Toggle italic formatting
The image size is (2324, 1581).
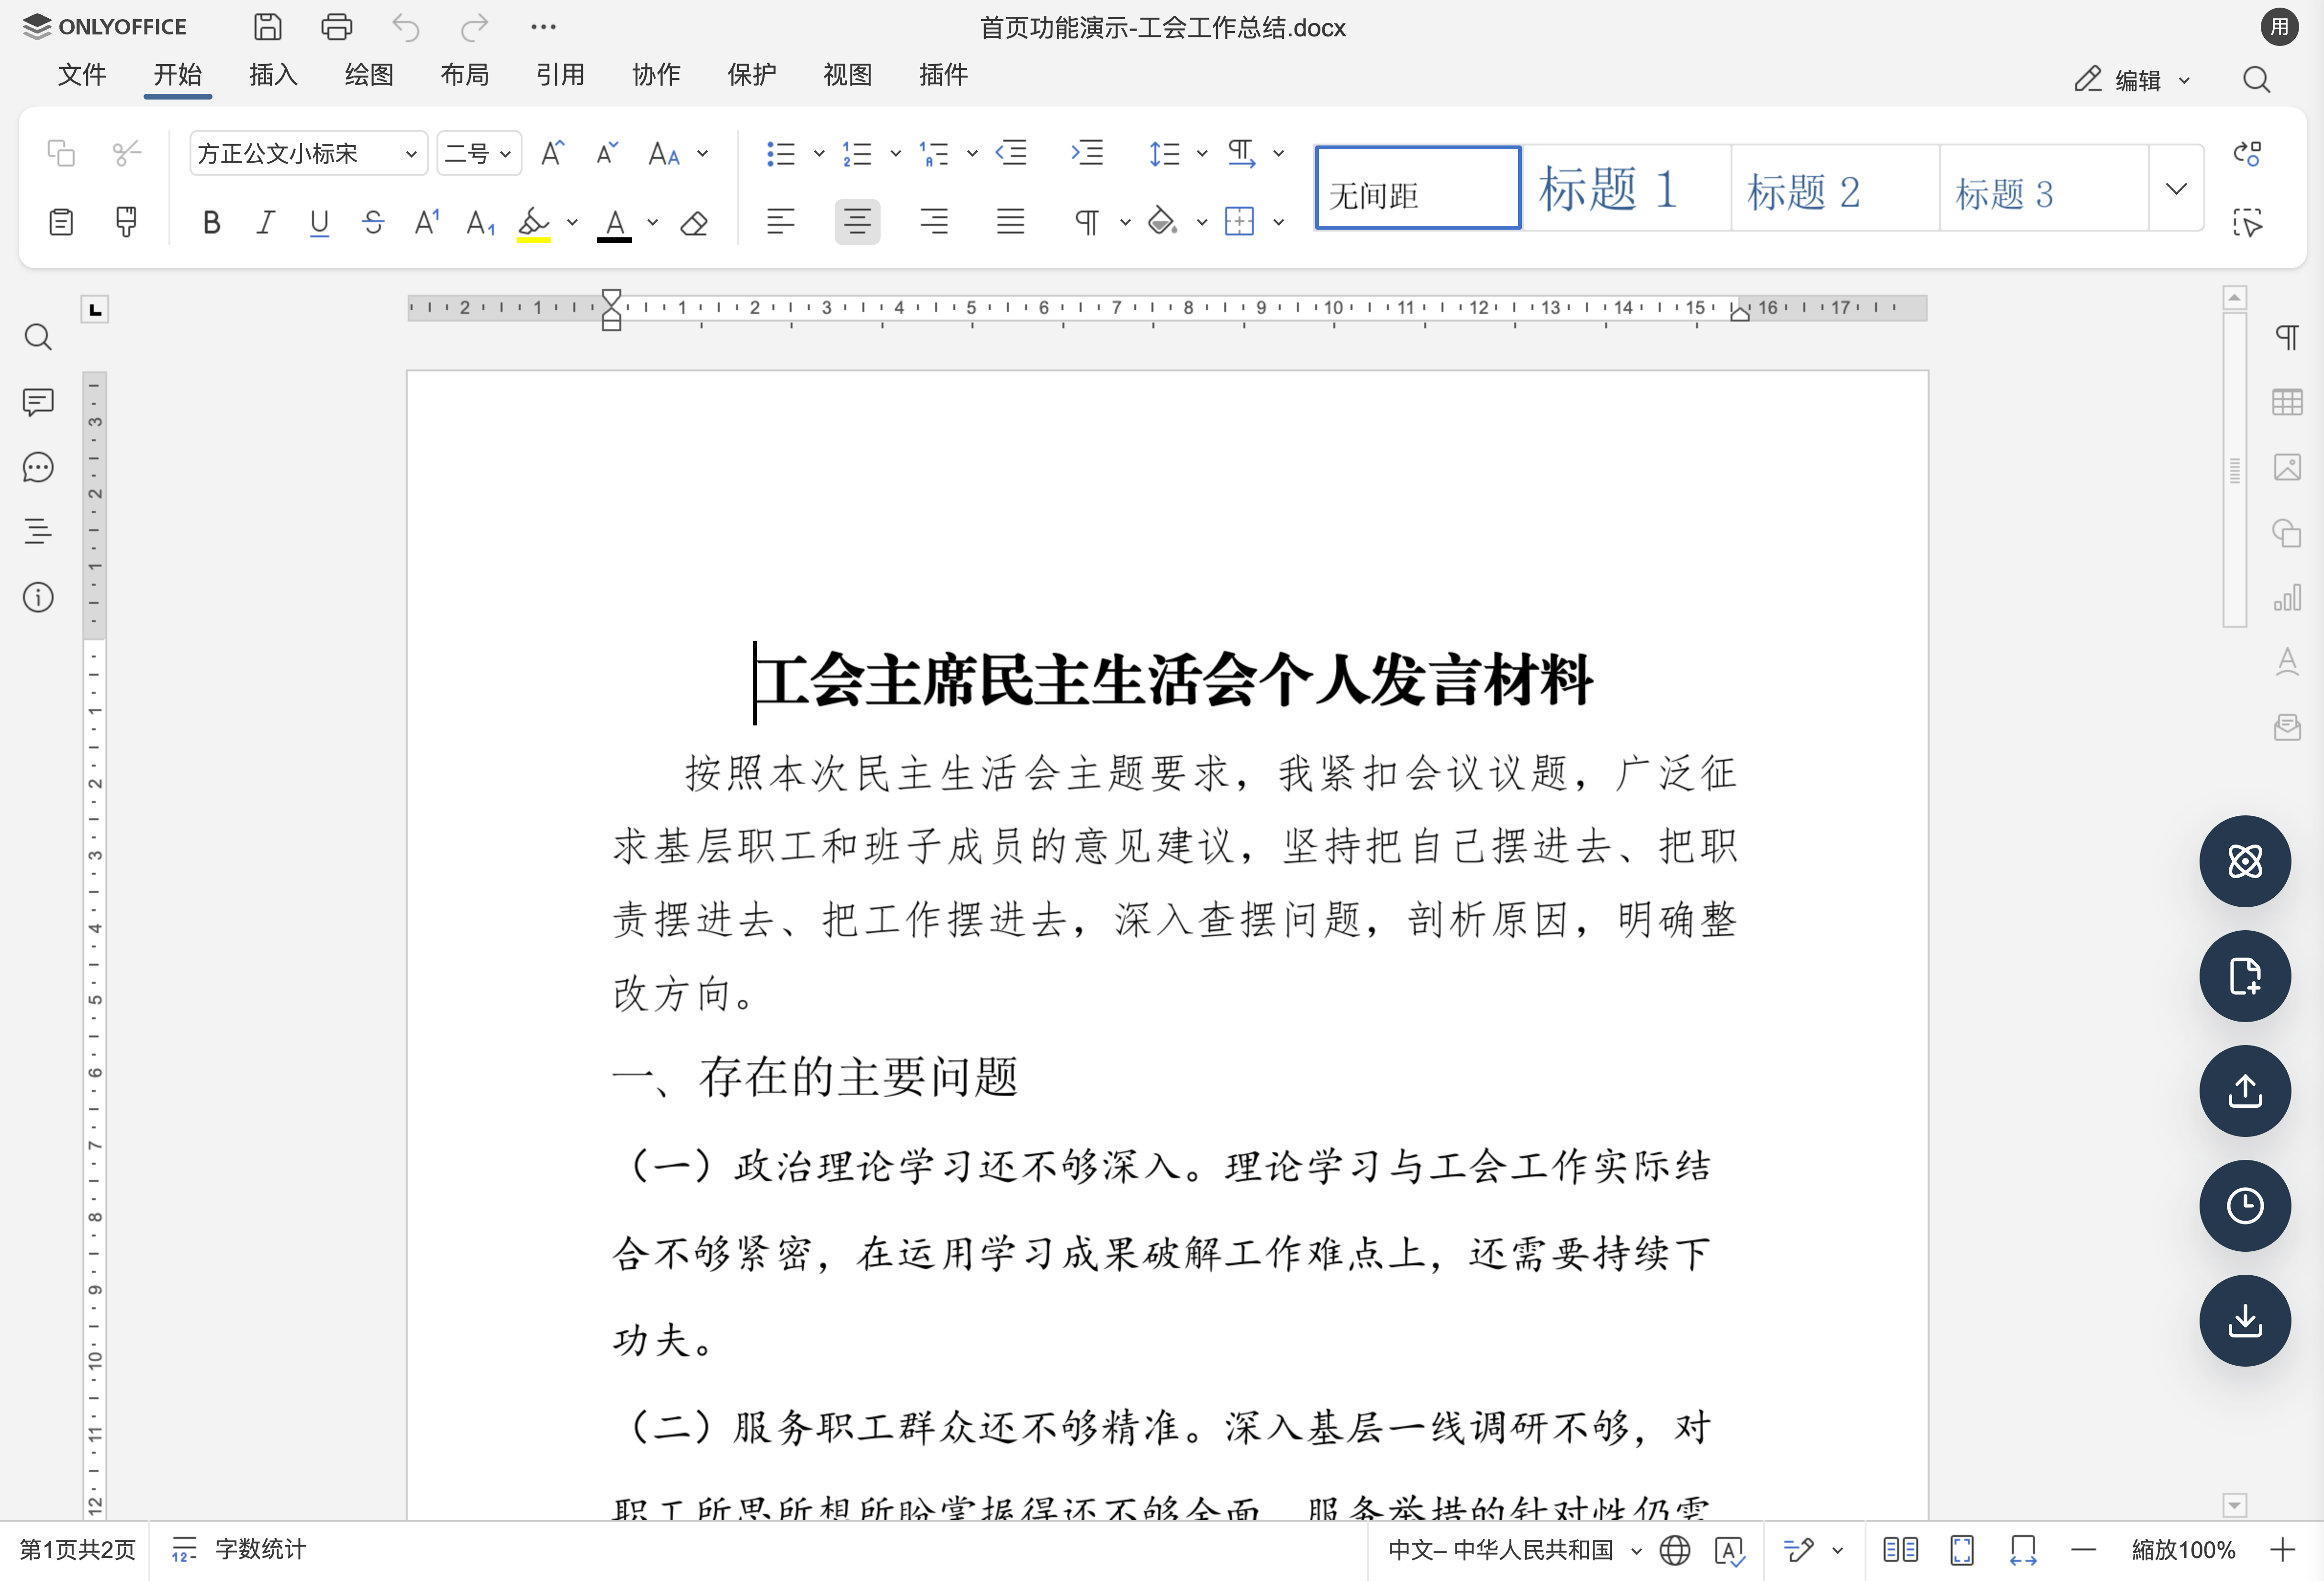pos(265,222)
